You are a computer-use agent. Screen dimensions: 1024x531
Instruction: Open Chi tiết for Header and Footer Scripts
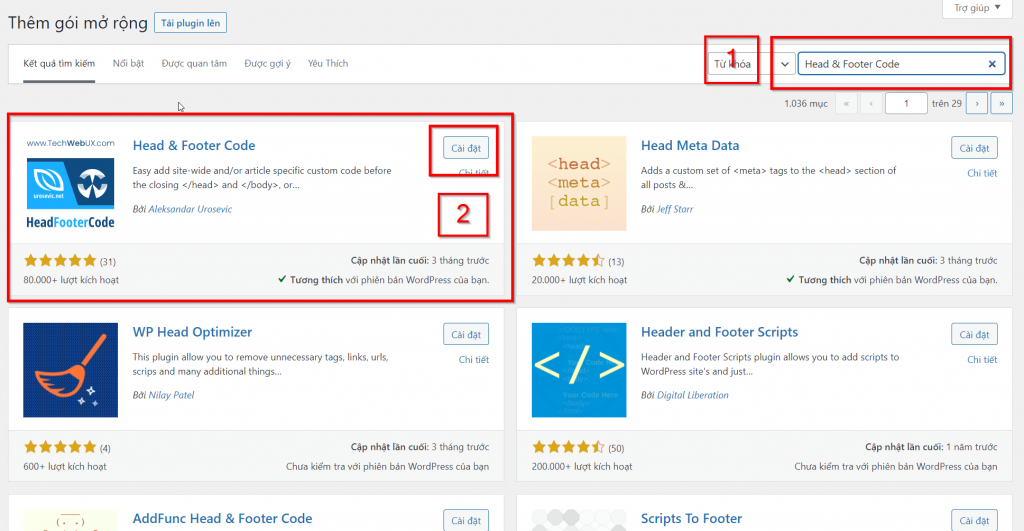[x=982, y=359]
